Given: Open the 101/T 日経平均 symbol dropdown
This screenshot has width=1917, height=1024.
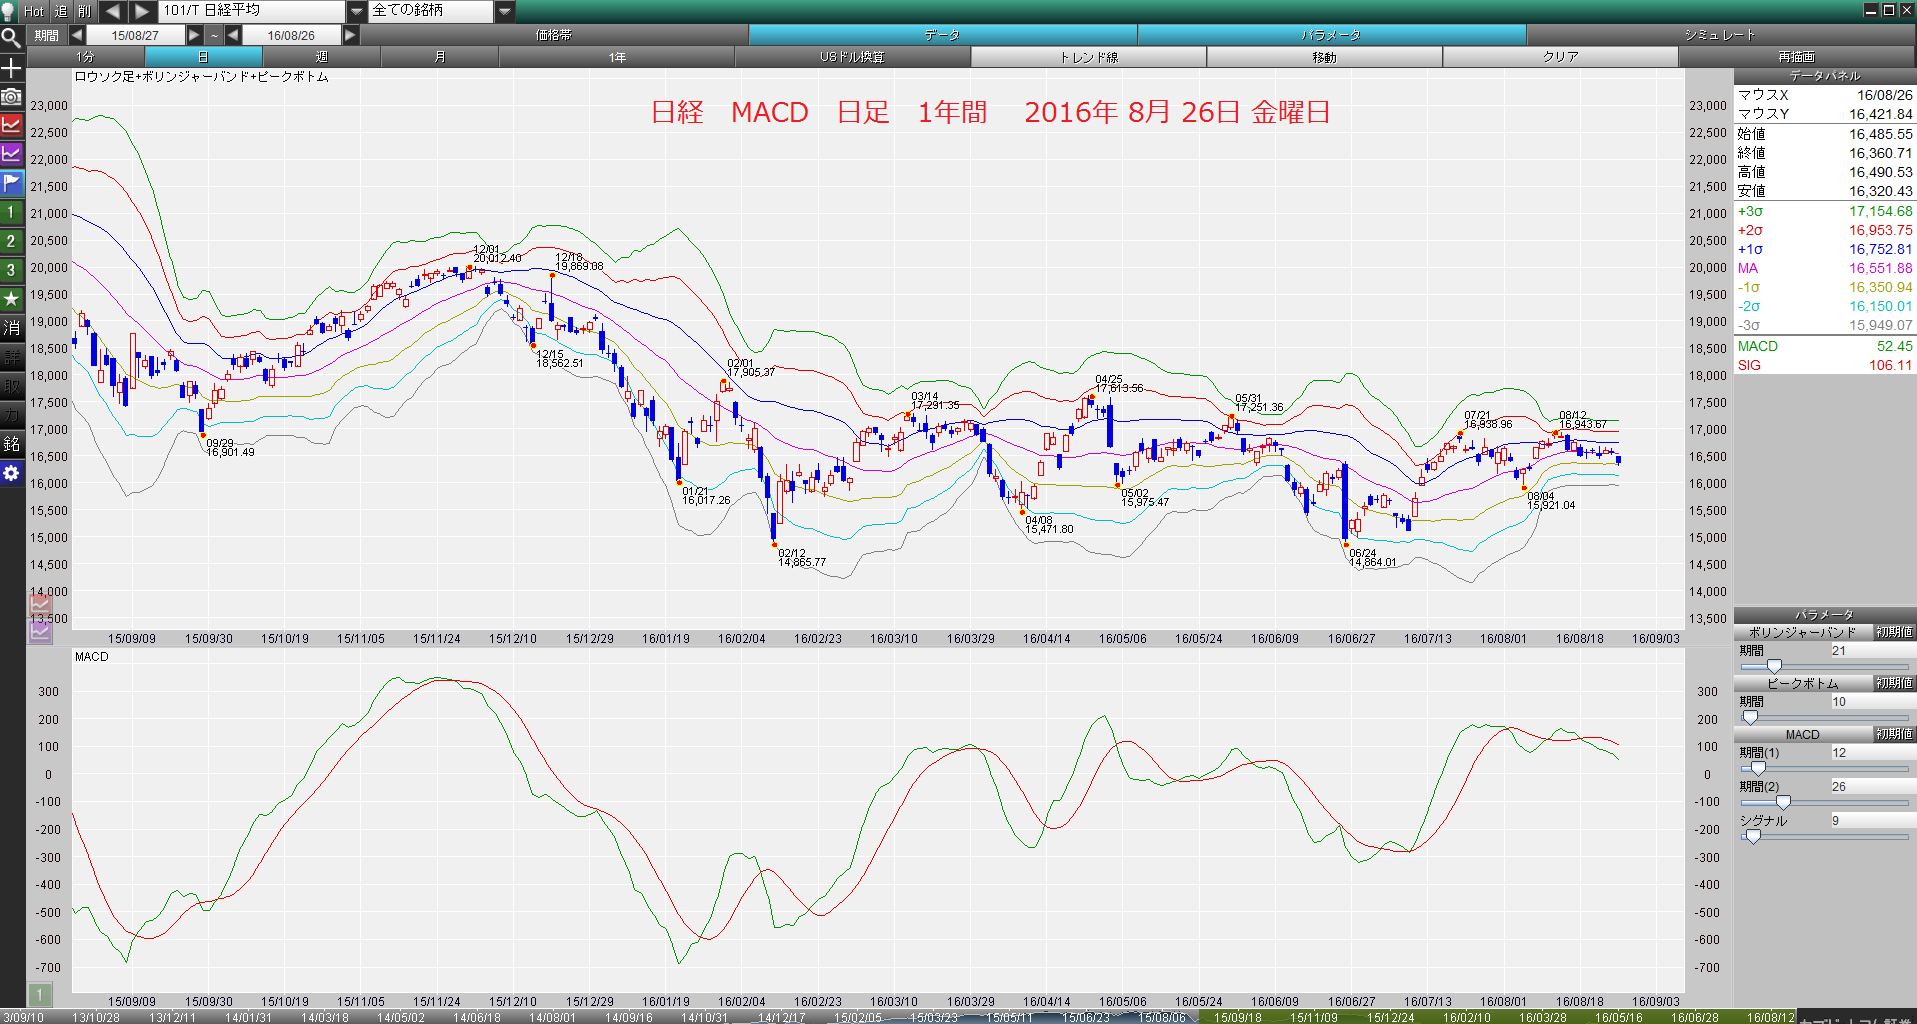Looking at the screenshot, I should tap(357, 11).
